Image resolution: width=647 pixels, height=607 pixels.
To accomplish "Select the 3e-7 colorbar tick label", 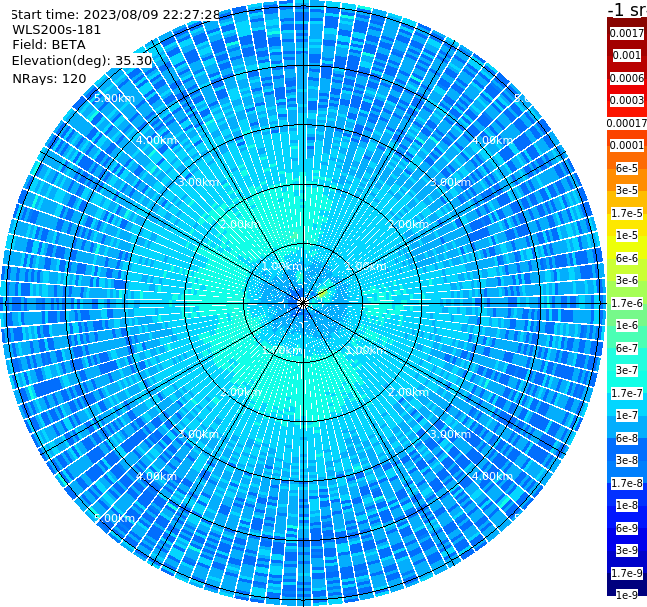I will click(x=627, y=370).
